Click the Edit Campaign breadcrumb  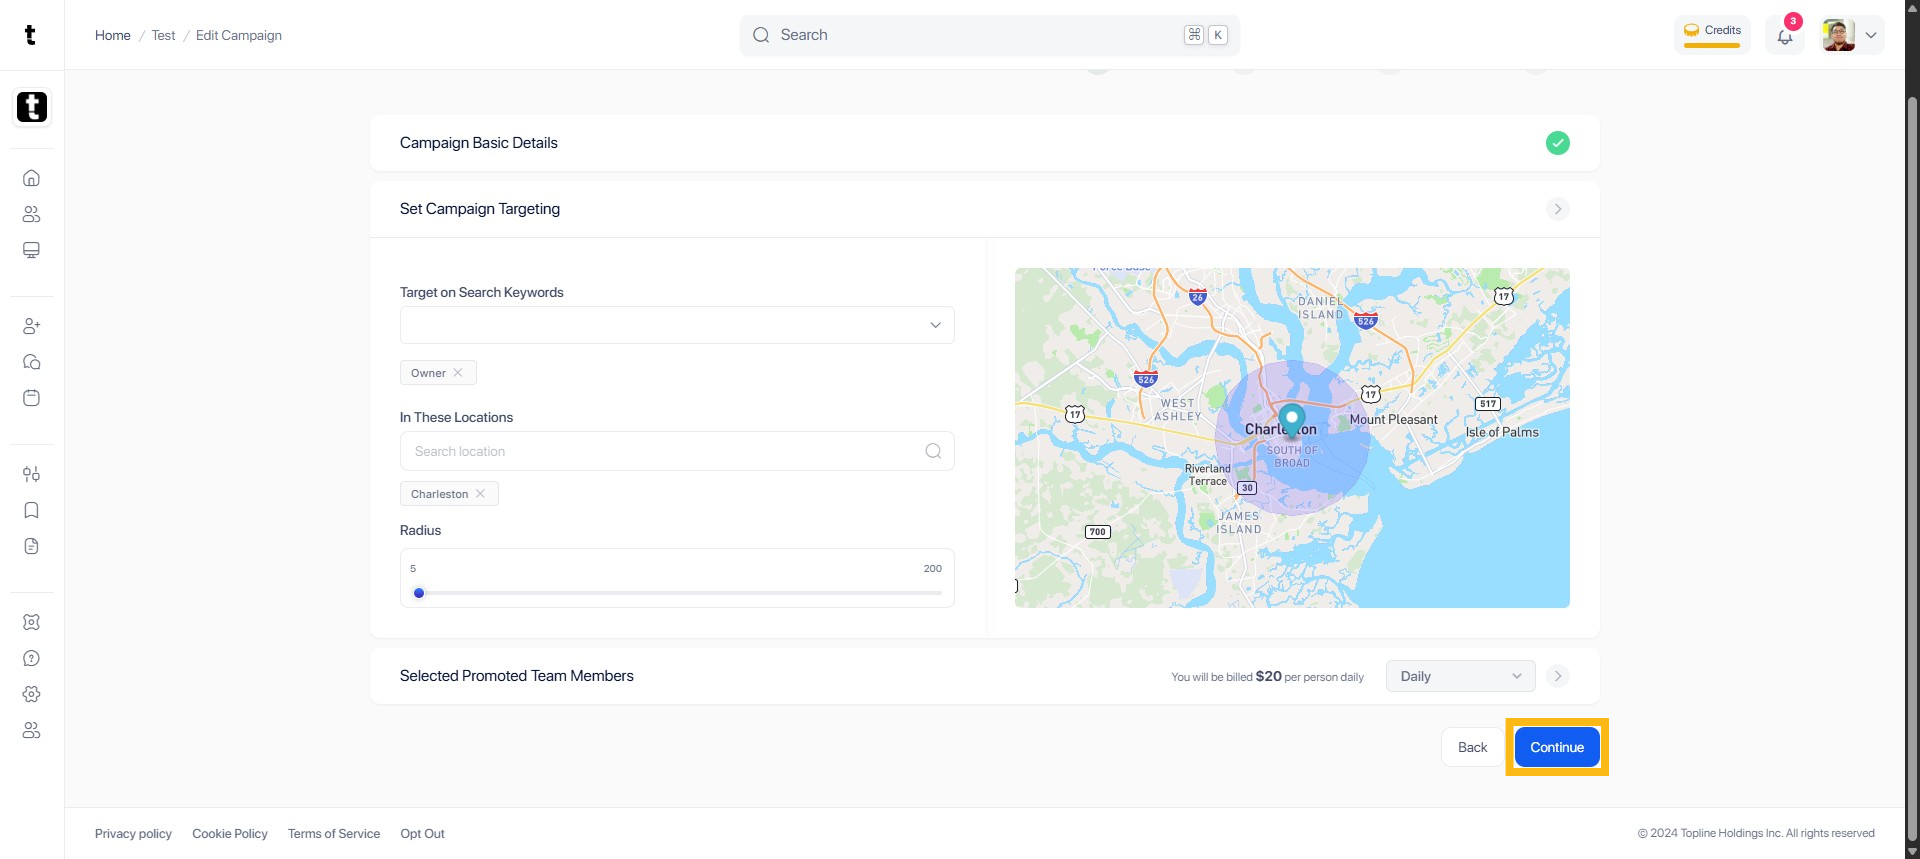239,35
